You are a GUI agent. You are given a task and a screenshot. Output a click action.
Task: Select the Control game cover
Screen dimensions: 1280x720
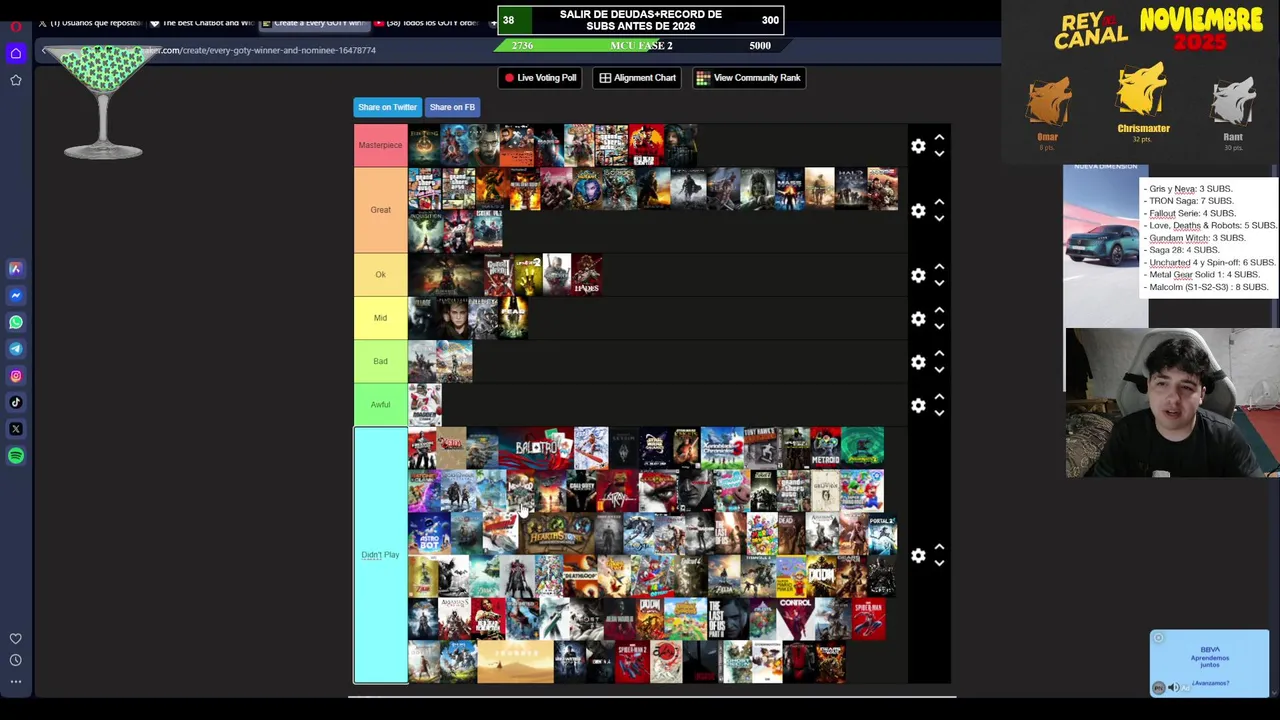point(796,619)
